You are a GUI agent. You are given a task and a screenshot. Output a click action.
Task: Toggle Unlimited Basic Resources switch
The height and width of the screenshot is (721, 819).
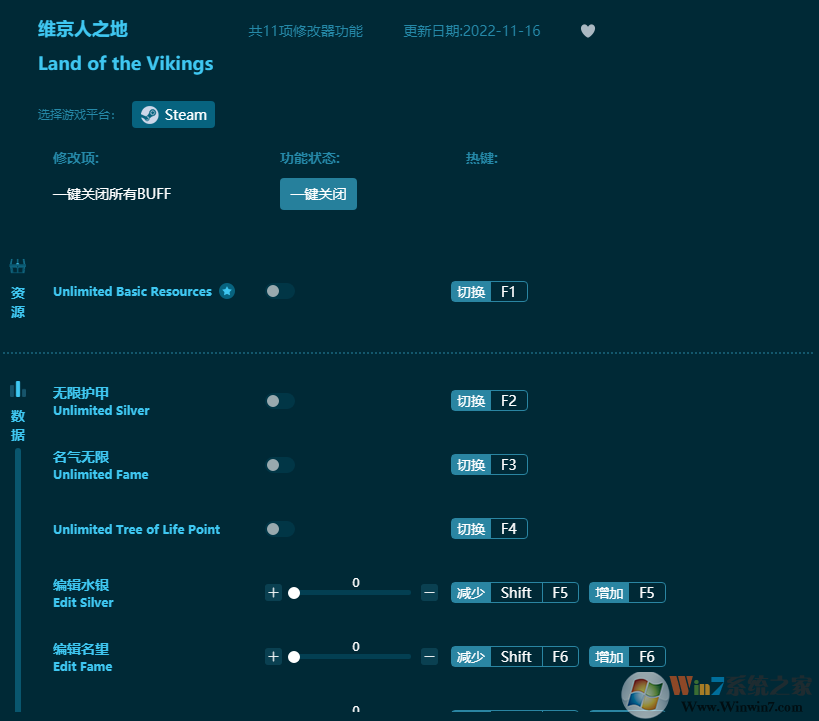tap(280, 291)
